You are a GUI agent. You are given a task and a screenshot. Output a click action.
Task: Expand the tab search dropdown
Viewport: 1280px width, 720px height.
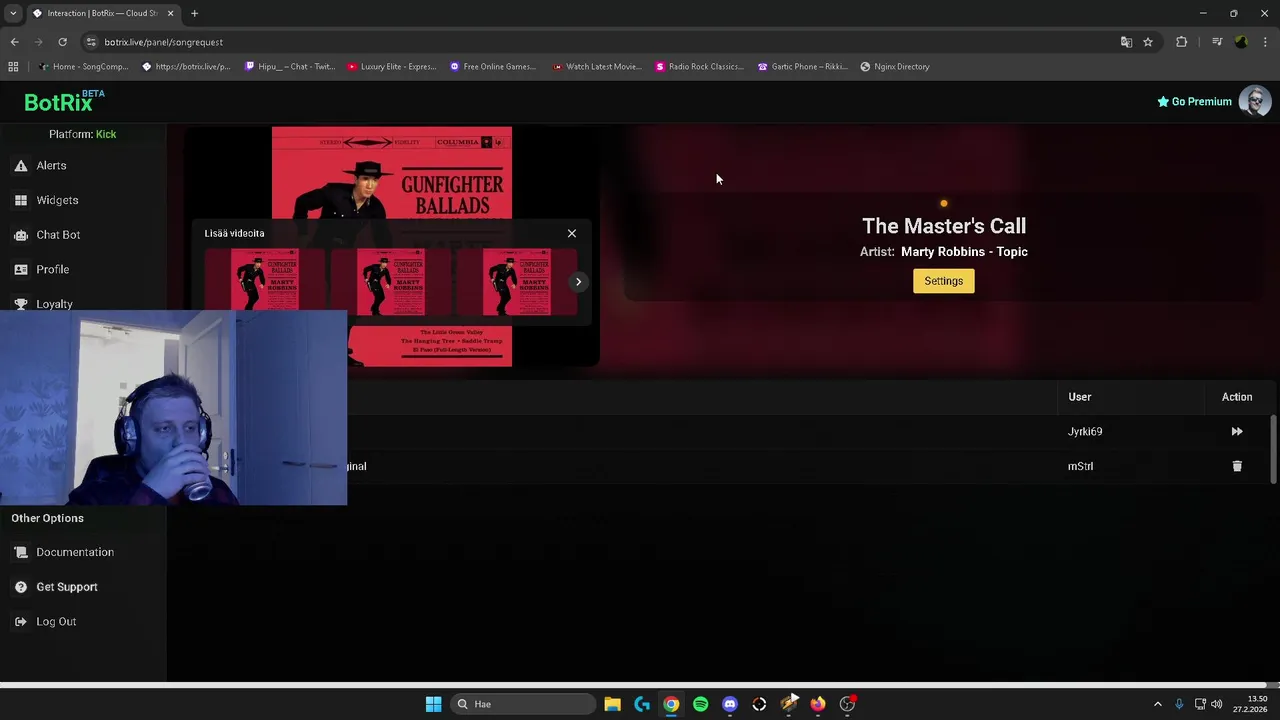pyautogui.click(x=12, y=13)
